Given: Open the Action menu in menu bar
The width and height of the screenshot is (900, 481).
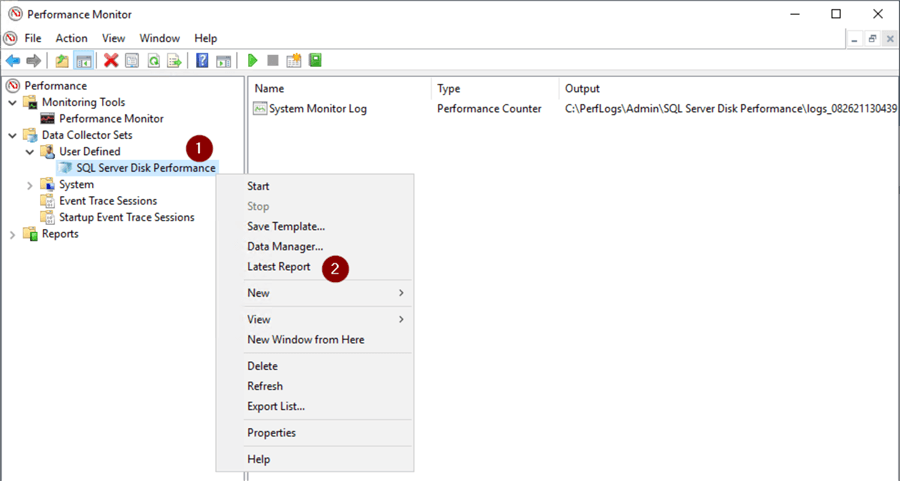Looking at the screenshot, I should click(71, 38).
